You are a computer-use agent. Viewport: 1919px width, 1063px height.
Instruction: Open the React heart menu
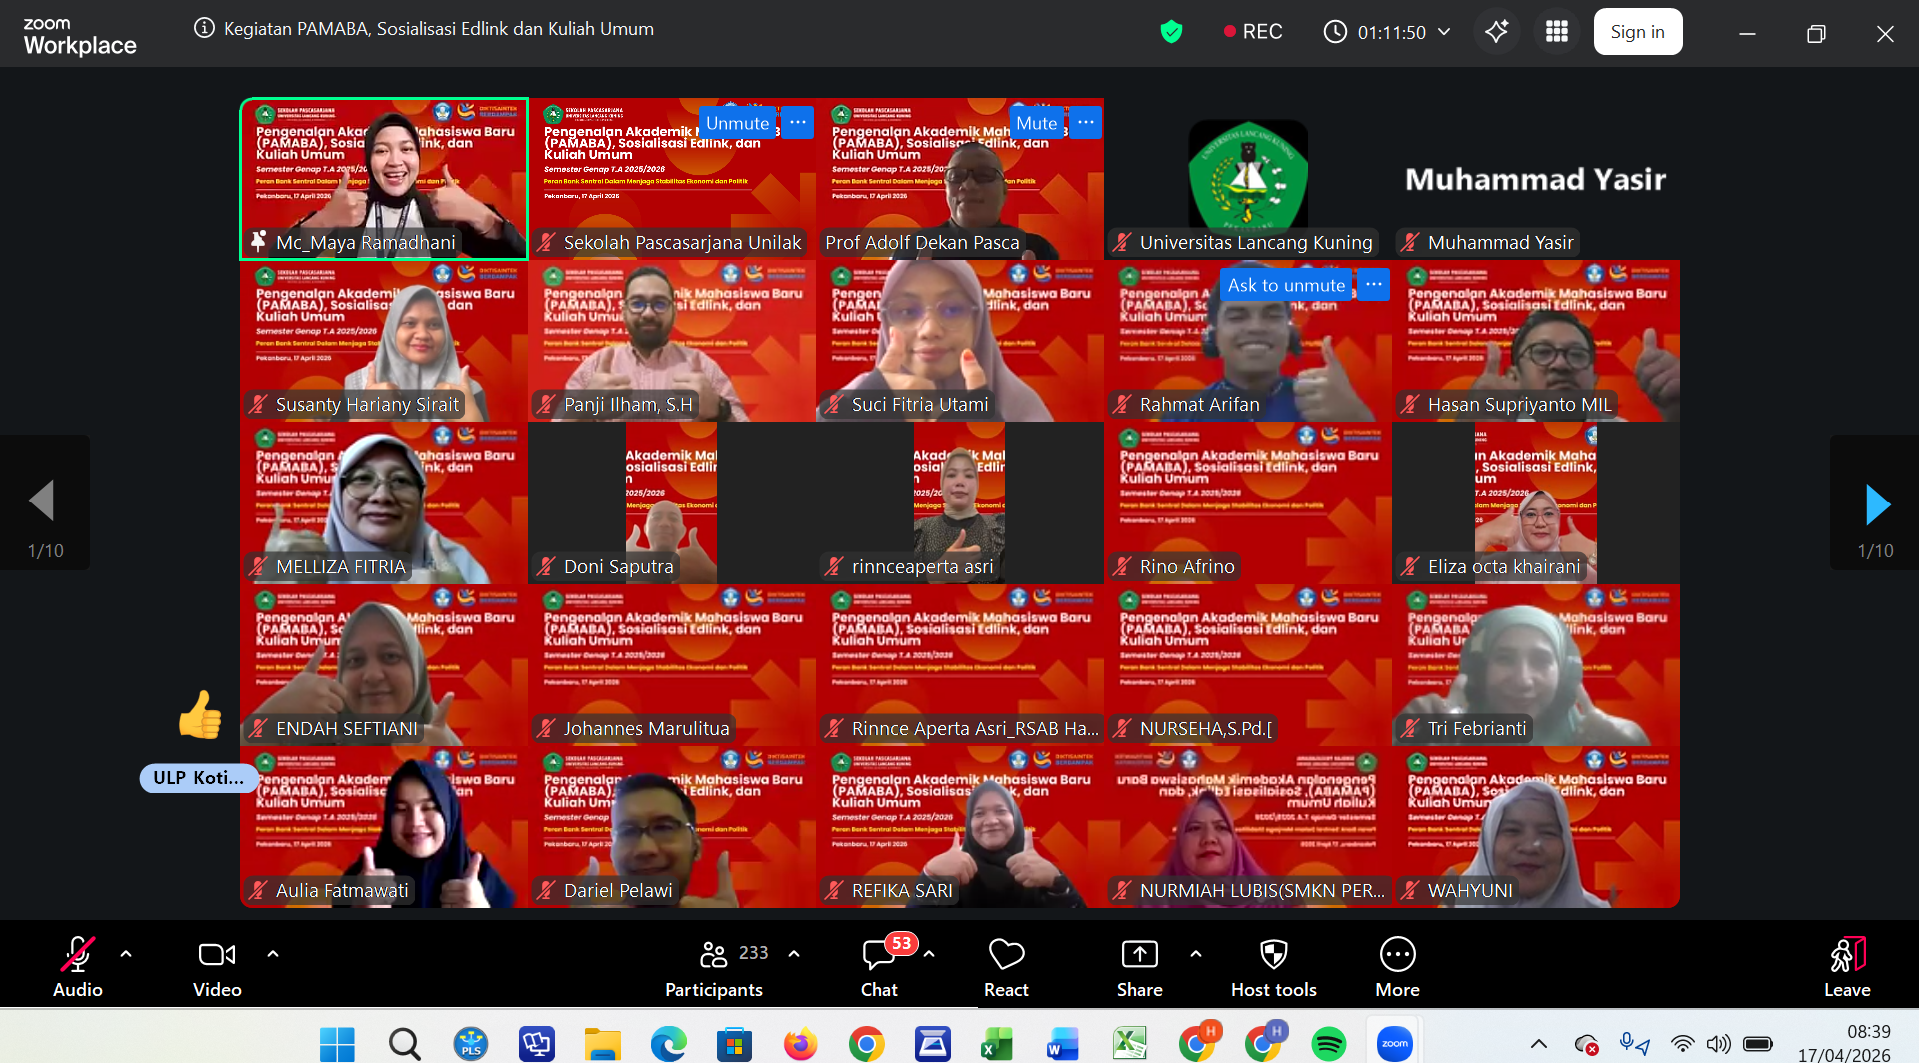point(1006,966)
